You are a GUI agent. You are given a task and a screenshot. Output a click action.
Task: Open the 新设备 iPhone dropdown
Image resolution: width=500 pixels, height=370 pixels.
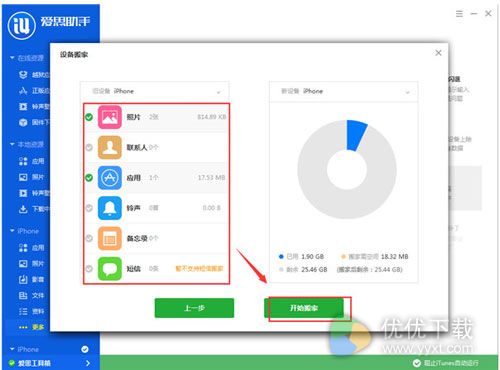[x=344, y=91]
